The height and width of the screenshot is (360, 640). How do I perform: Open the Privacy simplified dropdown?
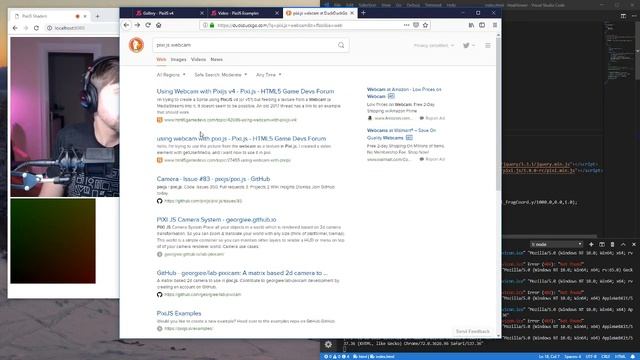[x=433, y=45]
